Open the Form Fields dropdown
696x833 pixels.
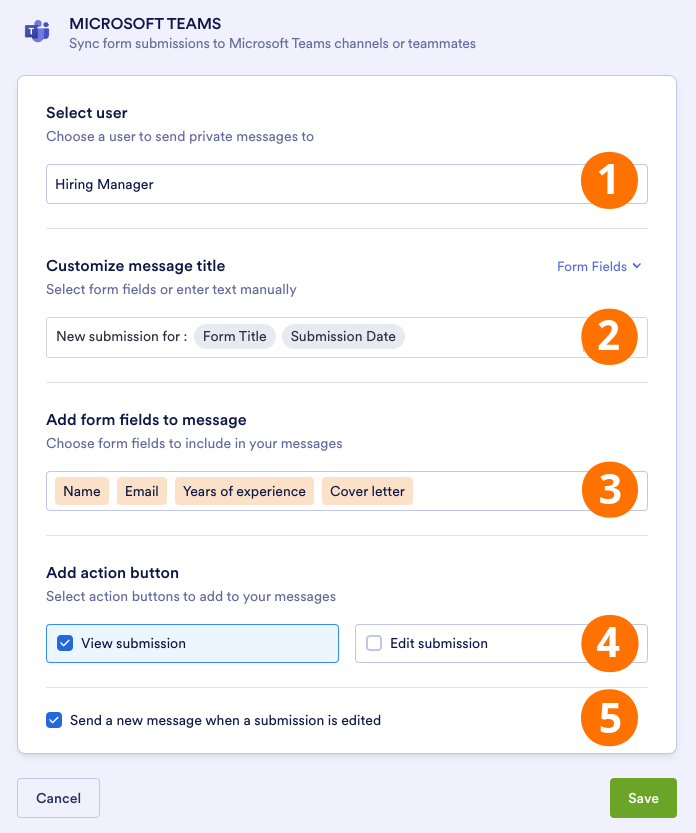pyautogui.click(x=598, y=267)
